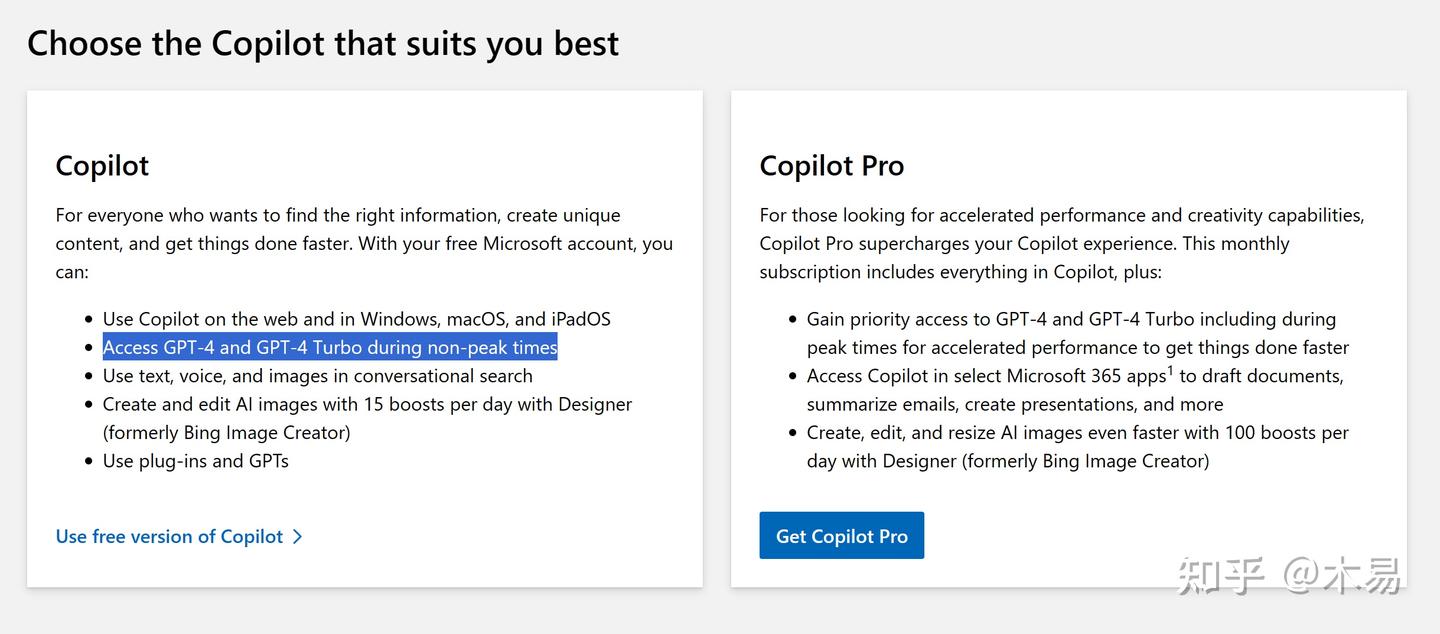Click the Zhihu watermark in the corner
1440x634 pixels.
pos(1289,576)
